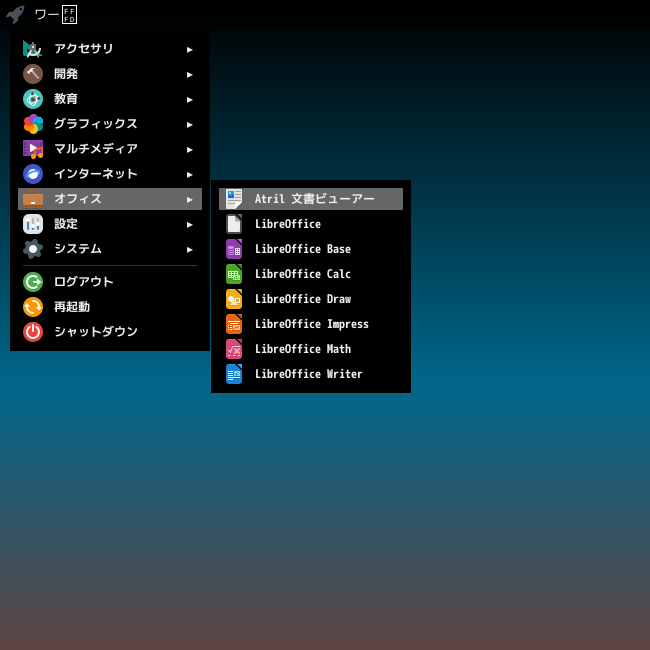Expand the インターネット submenu arrow
Screen dimensions: 650x650
pyautogui.click(x=189, y=175)
